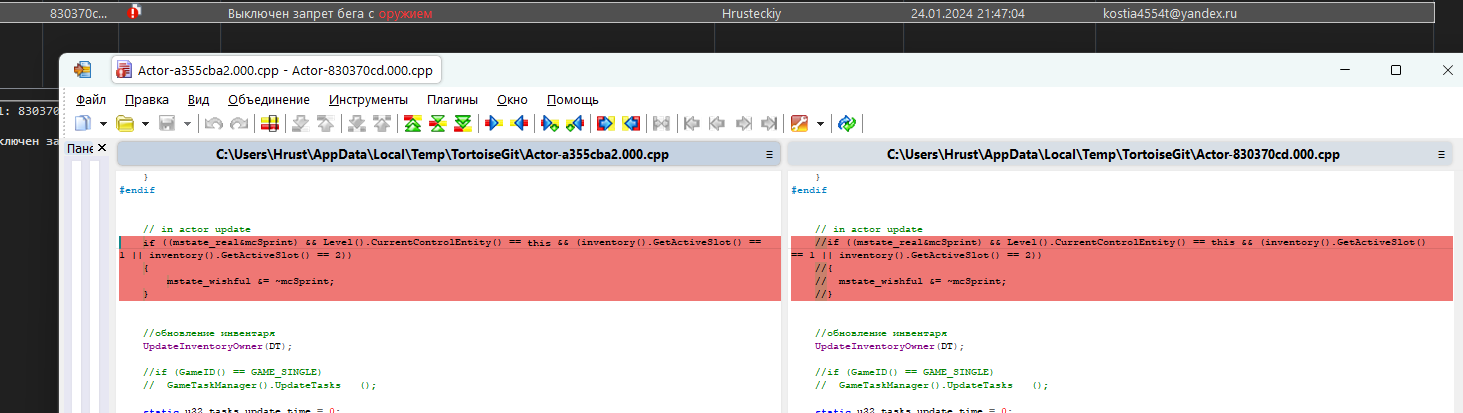The width and height of the screenshot is (1463, 413).
Task: Open the Options wrench dropdown arrow
Action: point(821,124)
